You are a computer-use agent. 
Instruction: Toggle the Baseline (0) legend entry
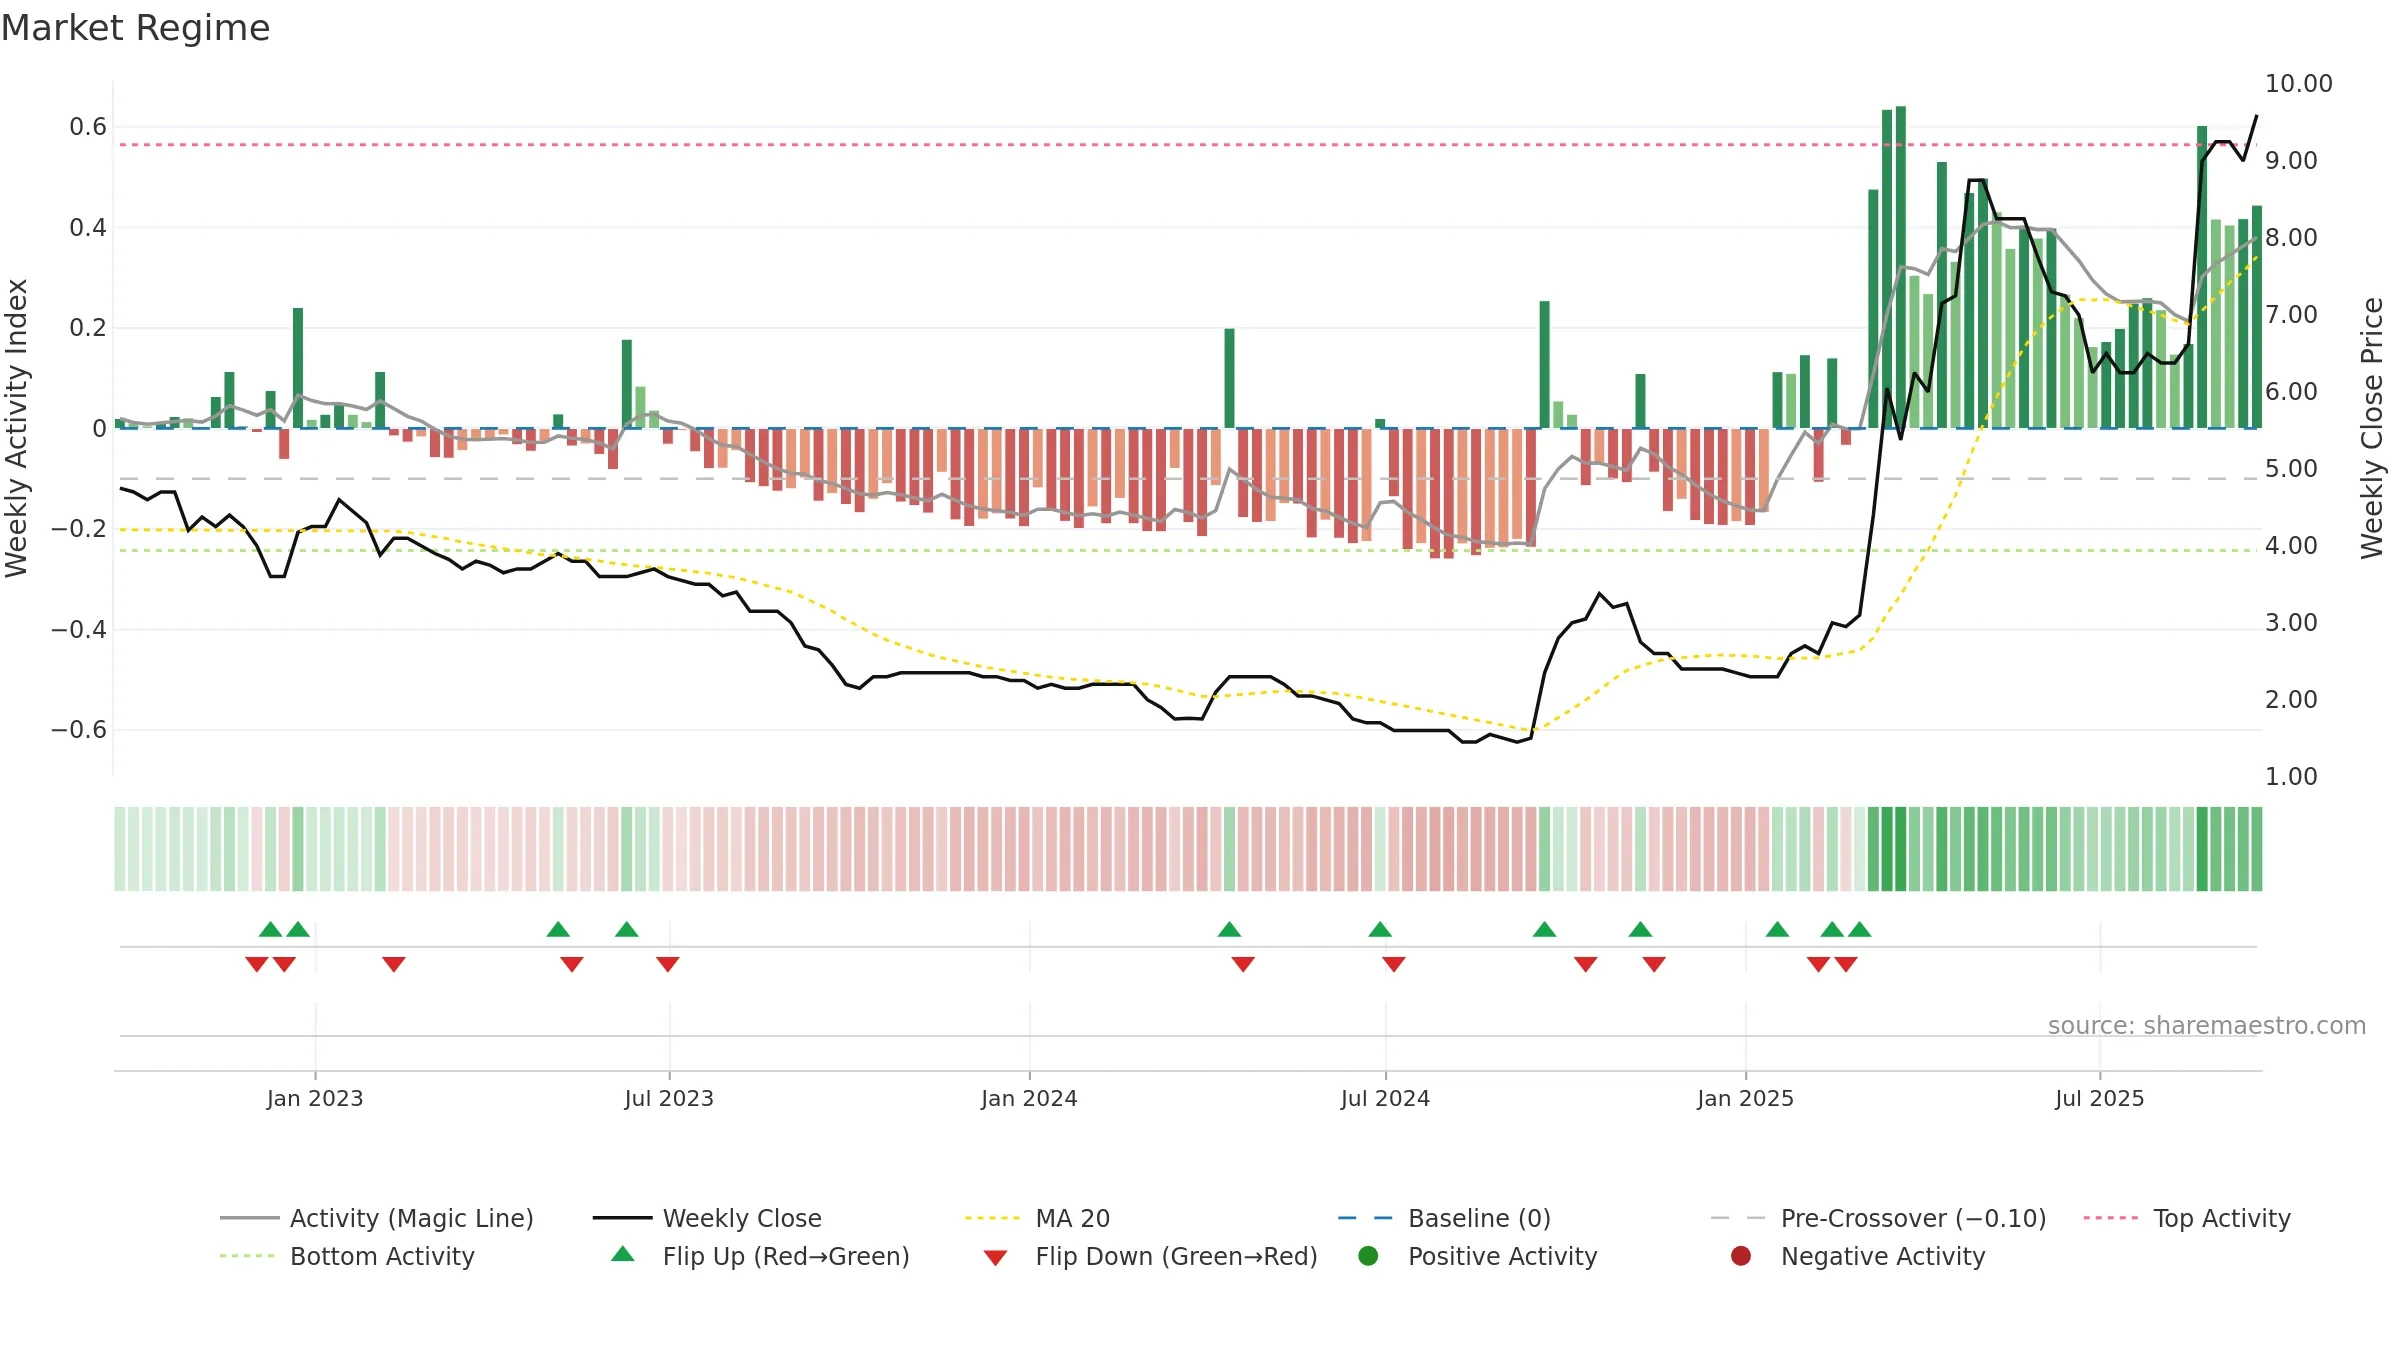pyautogui.click(x=1444, y=1218)
